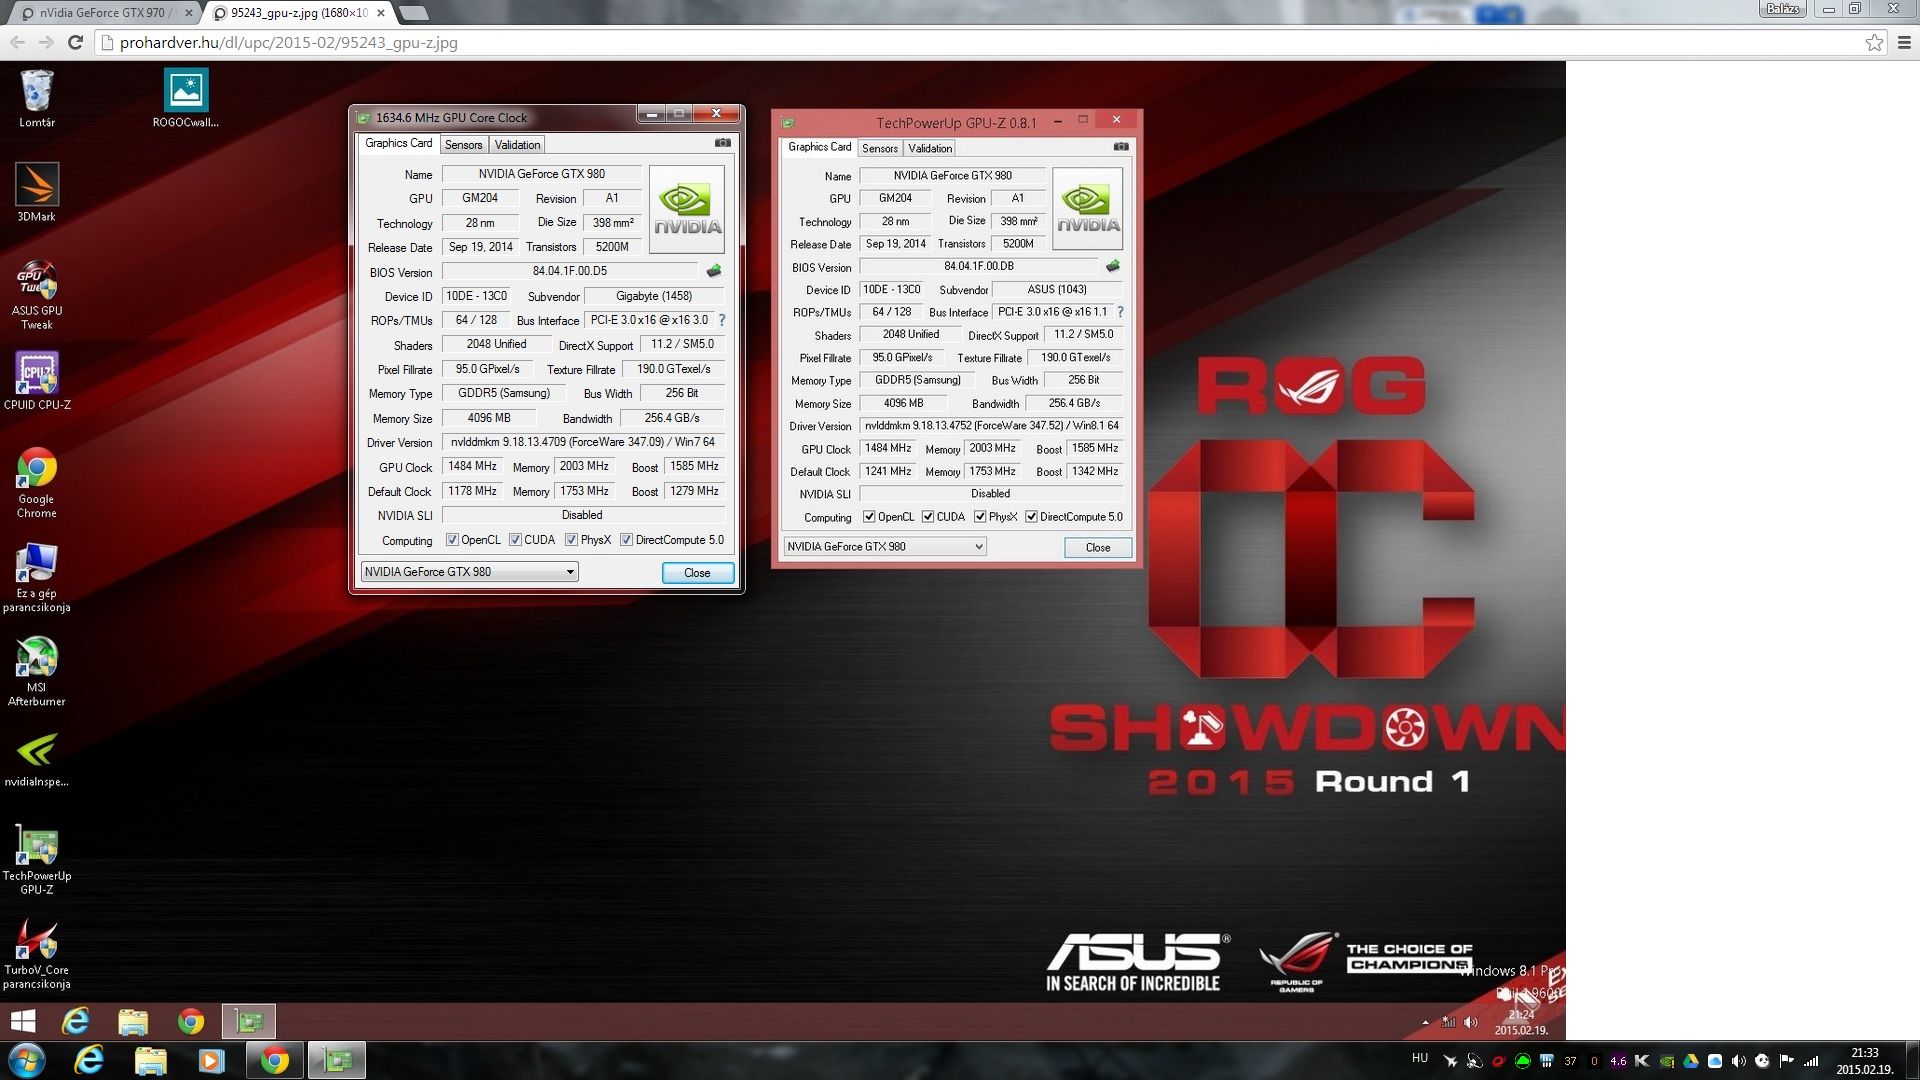Toggle CUDA checkbox in Gigabyte GPU-Z window
This screenshot has width=1920, height=1080.
coord(515,540)
